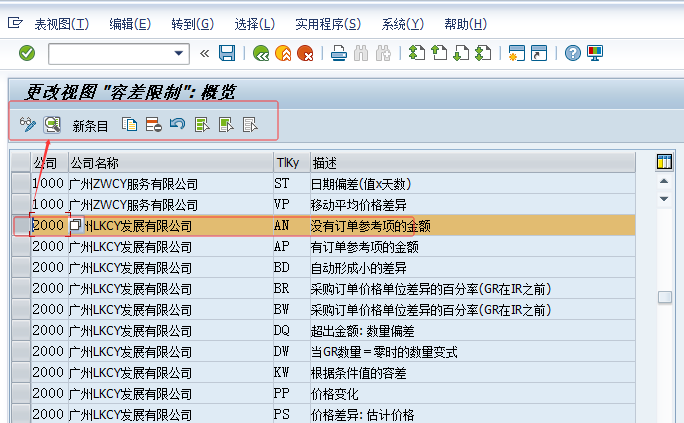Open the 转到(G) menu
This screenshot has height=423, width=684.
192,24
